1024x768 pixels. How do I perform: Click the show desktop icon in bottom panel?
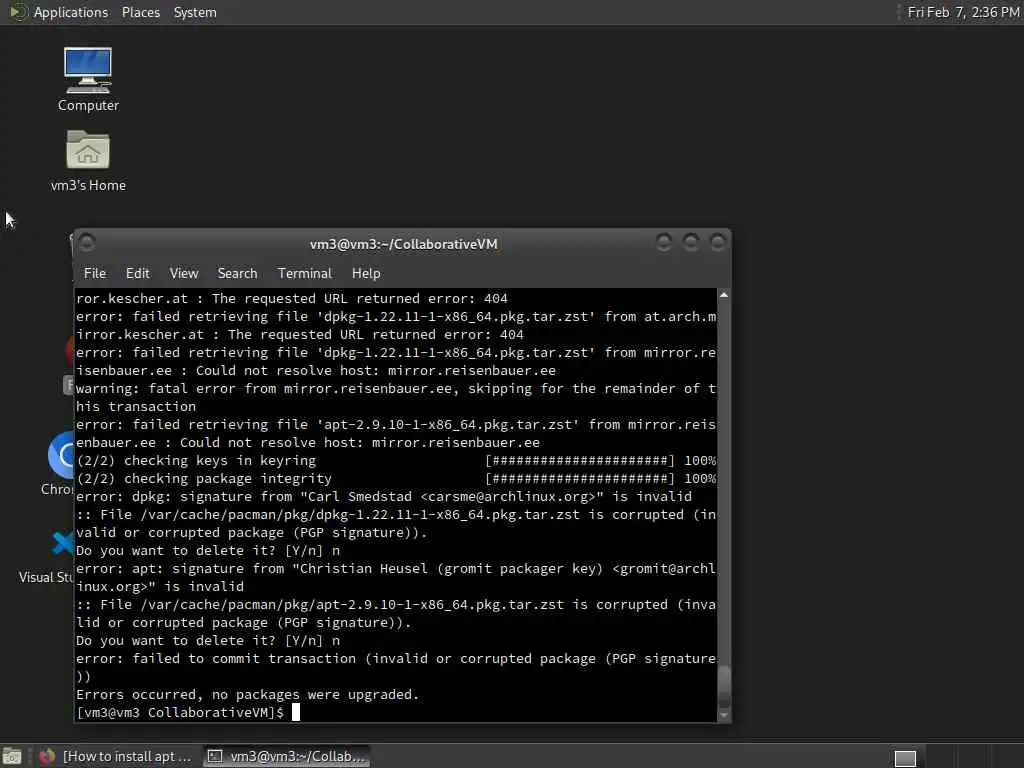pos(12,757)
